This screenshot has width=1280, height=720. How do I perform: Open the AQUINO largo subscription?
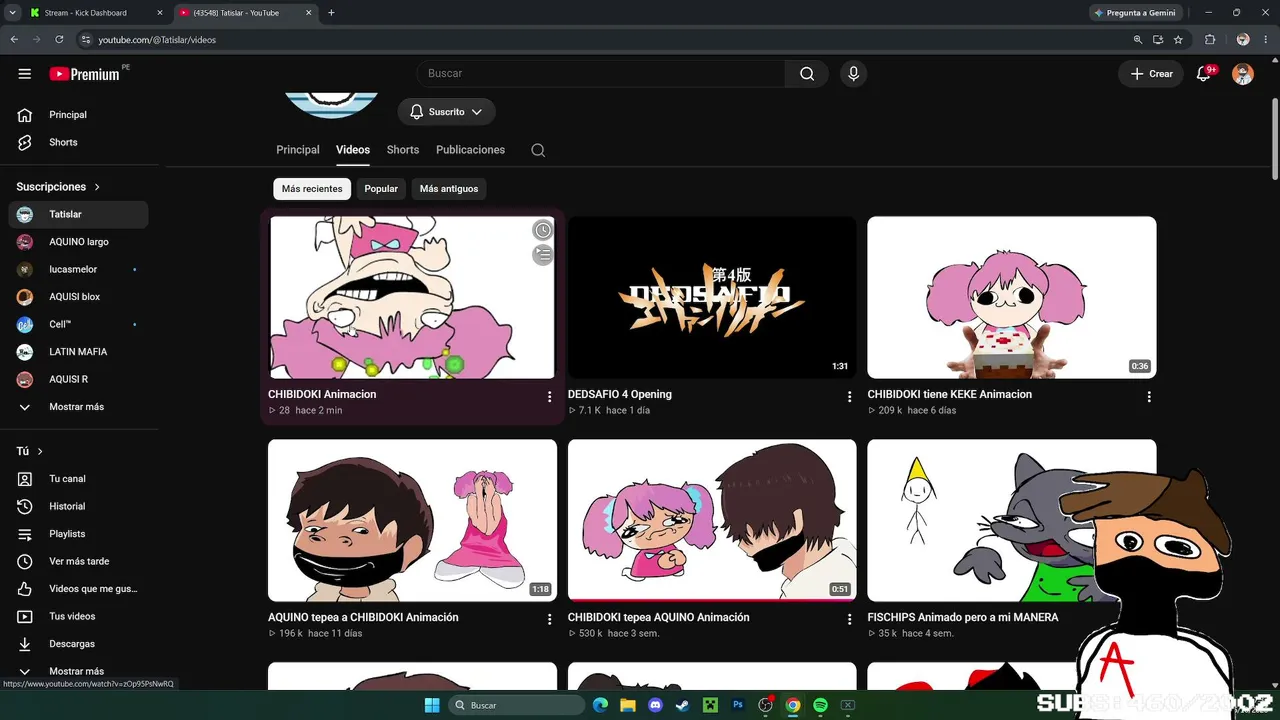pyautogui.click(x=78, y=242)
